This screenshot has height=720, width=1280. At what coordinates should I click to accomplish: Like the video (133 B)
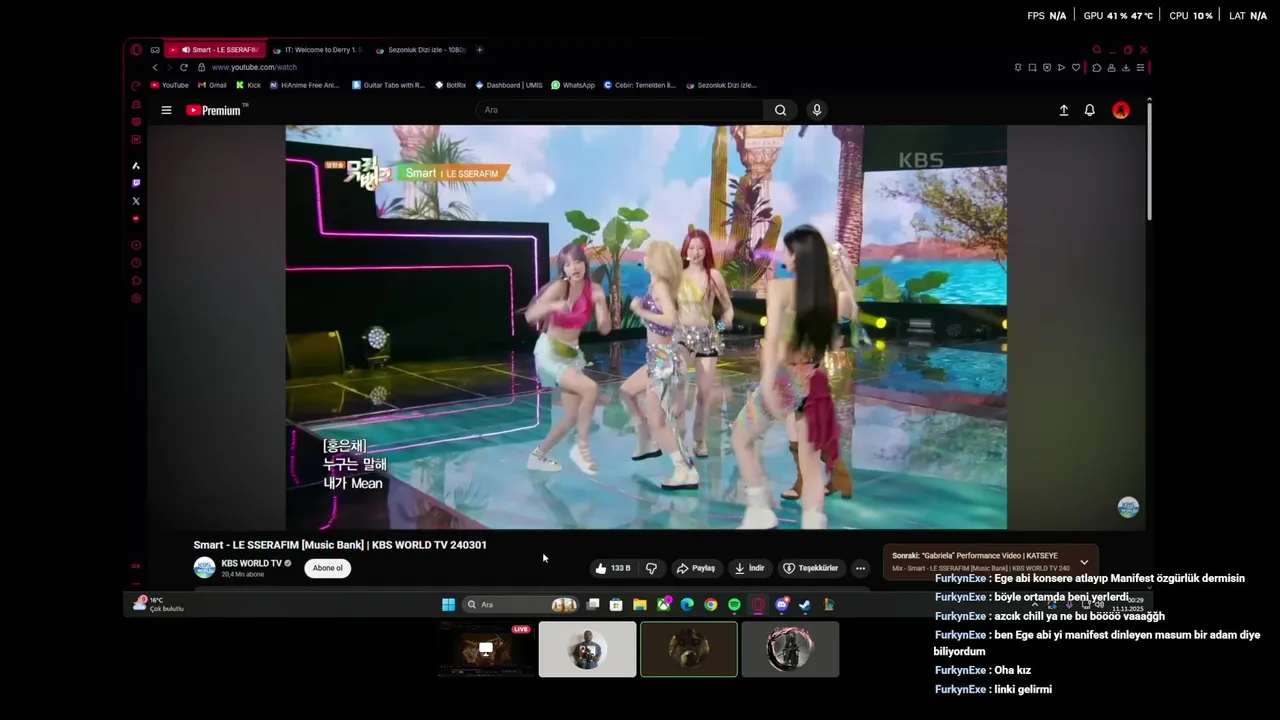pyautogui.click(x=612, y=568)
